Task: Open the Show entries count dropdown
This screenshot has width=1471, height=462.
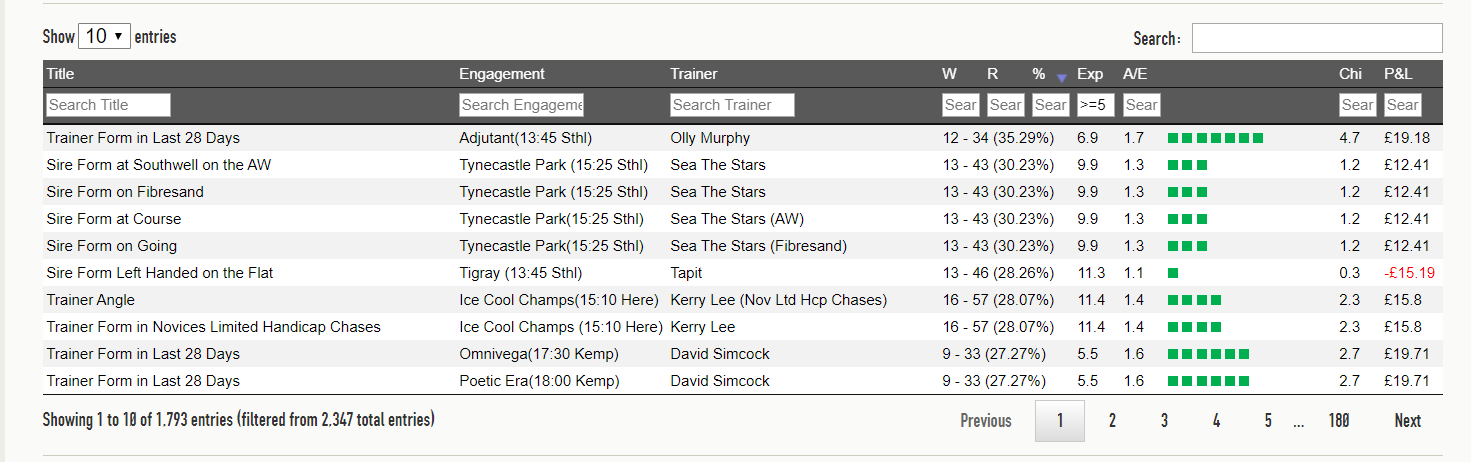Action: (104, 36)
